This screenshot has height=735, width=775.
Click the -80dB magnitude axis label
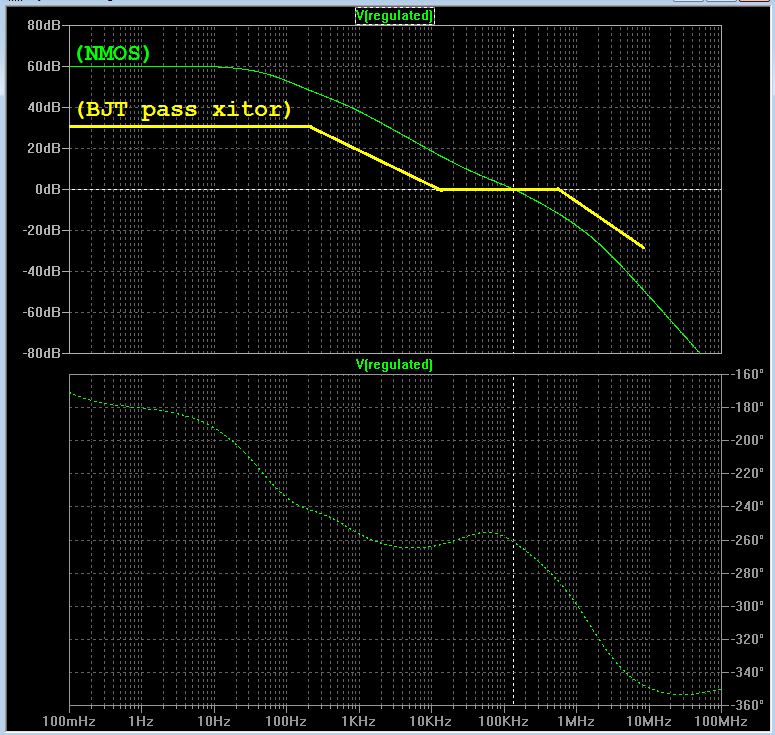(42, 353)
